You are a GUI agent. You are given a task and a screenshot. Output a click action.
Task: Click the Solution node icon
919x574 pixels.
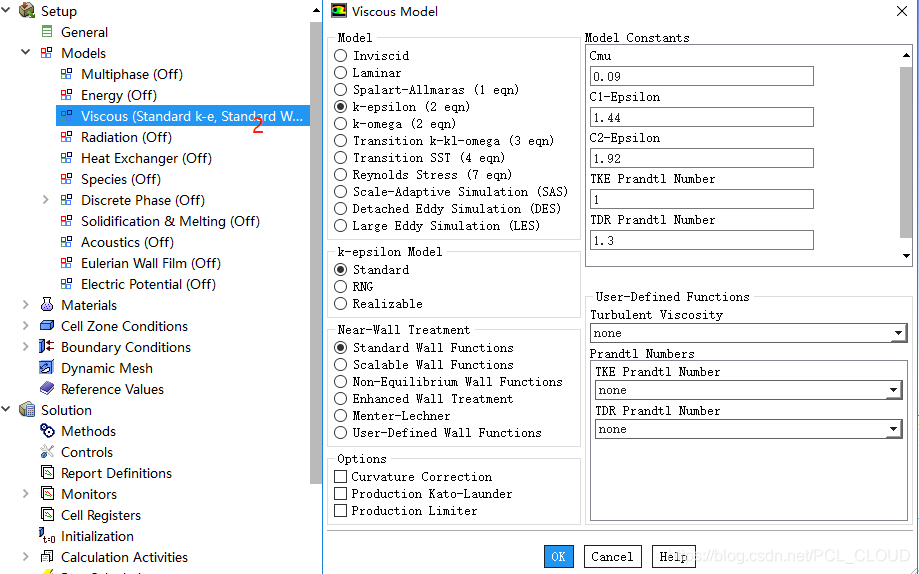(27, 409)
